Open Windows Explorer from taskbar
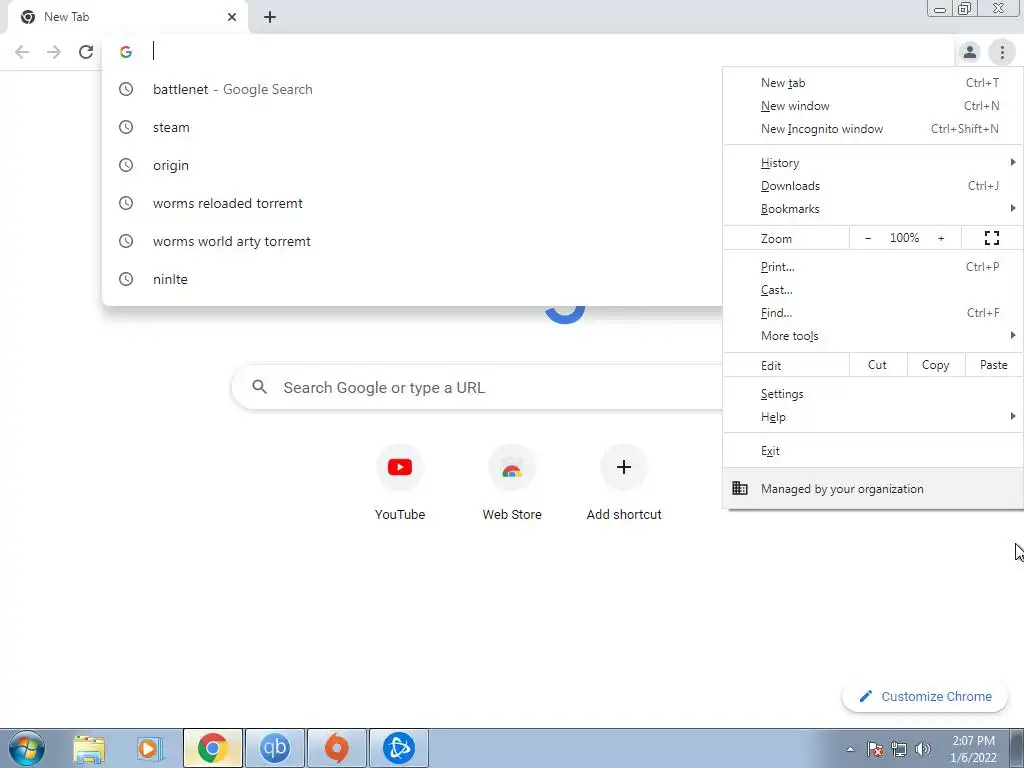Image resolution: width=1024 pixels, height=768 pixels. pos(89,748)
